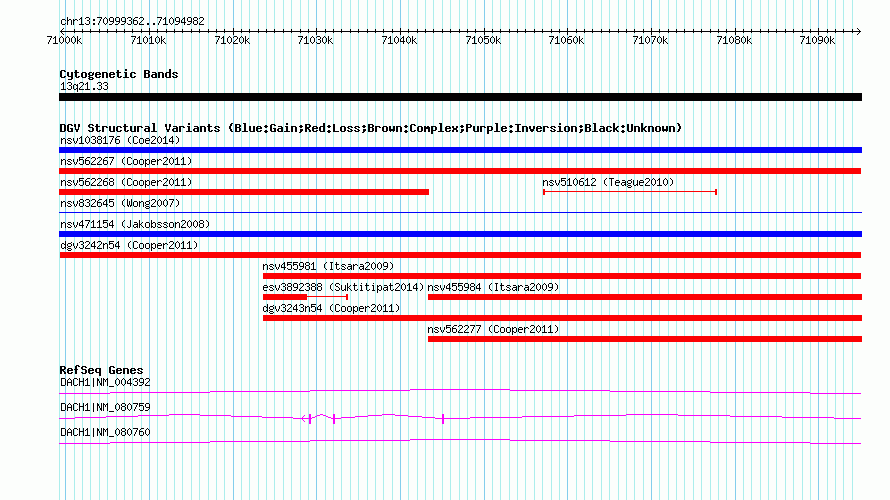Open the esv3892388 (Suktitipat2014) variant label
This screenshot has width=890, height=500.
[343, 287]
